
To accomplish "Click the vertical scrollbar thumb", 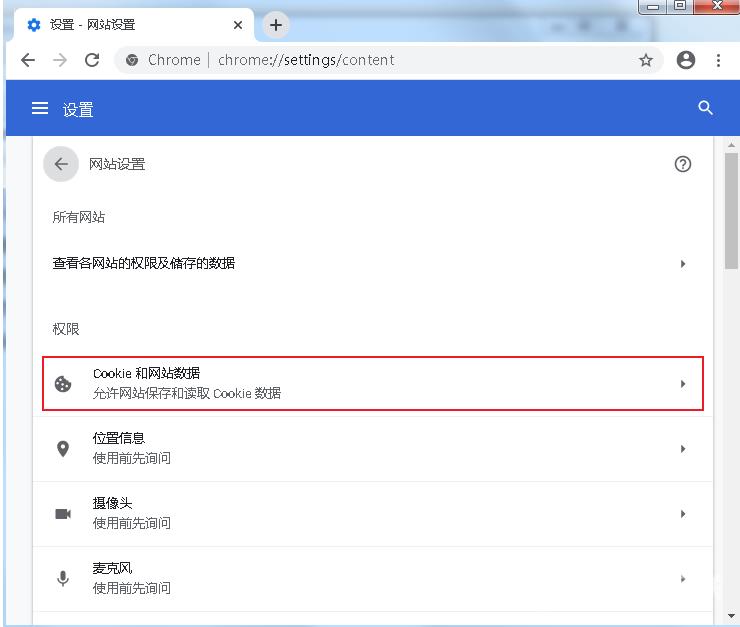I will tap(731, 210).
